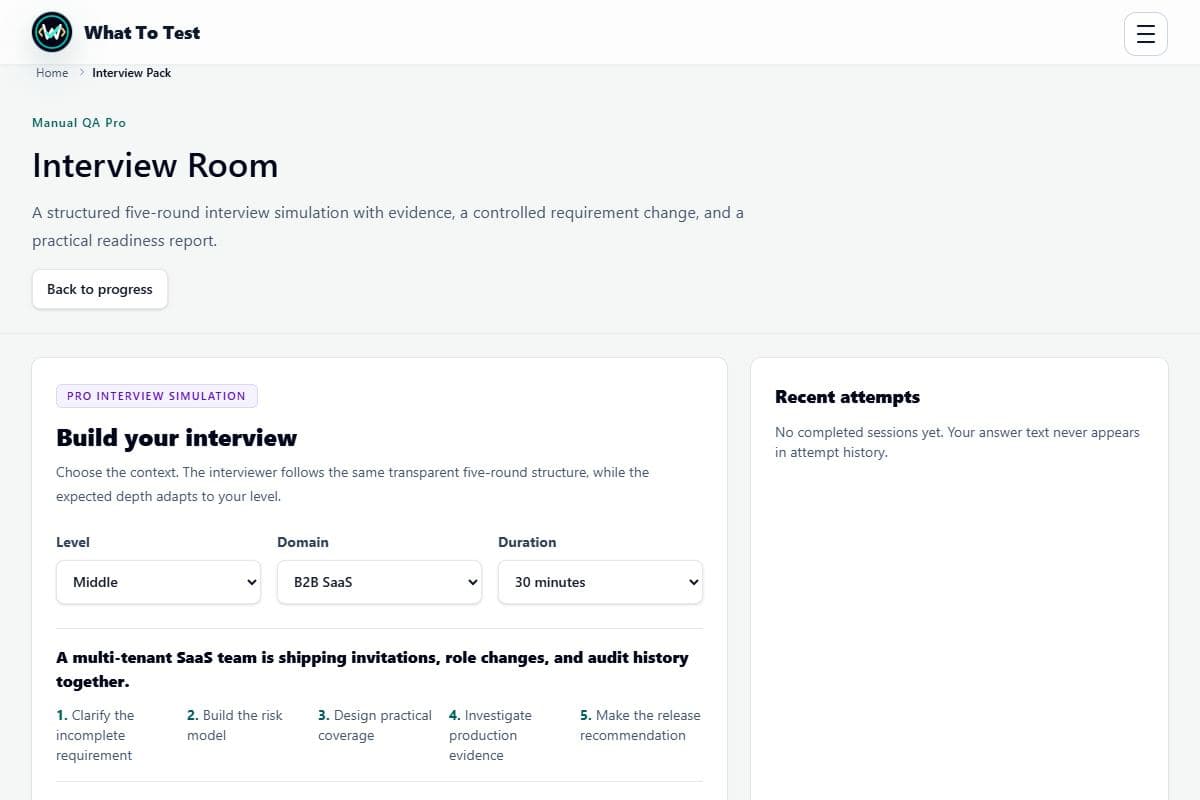Open the Level dropdown set to Middle
Image resolution: width=1200 pixels, height=800 pixels.
click(x=158, y=582)
